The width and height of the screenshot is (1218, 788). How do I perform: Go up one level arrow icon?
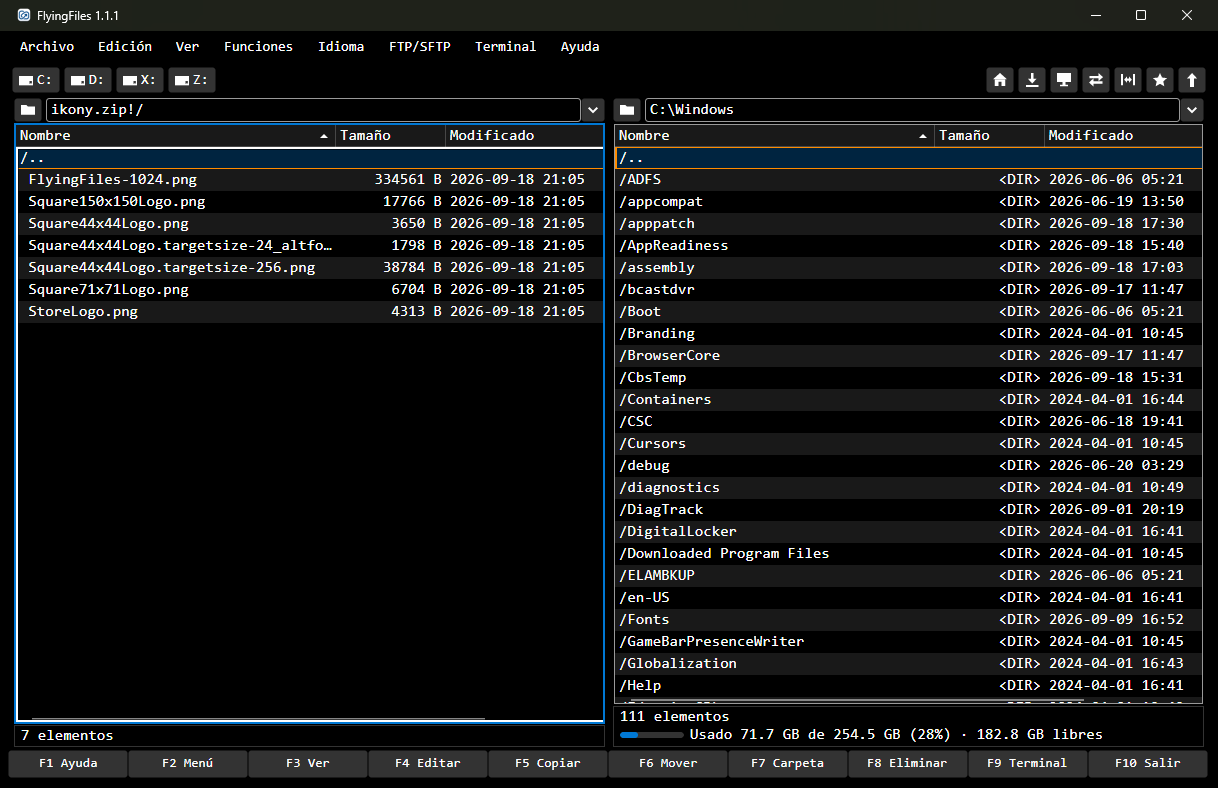1191,81
